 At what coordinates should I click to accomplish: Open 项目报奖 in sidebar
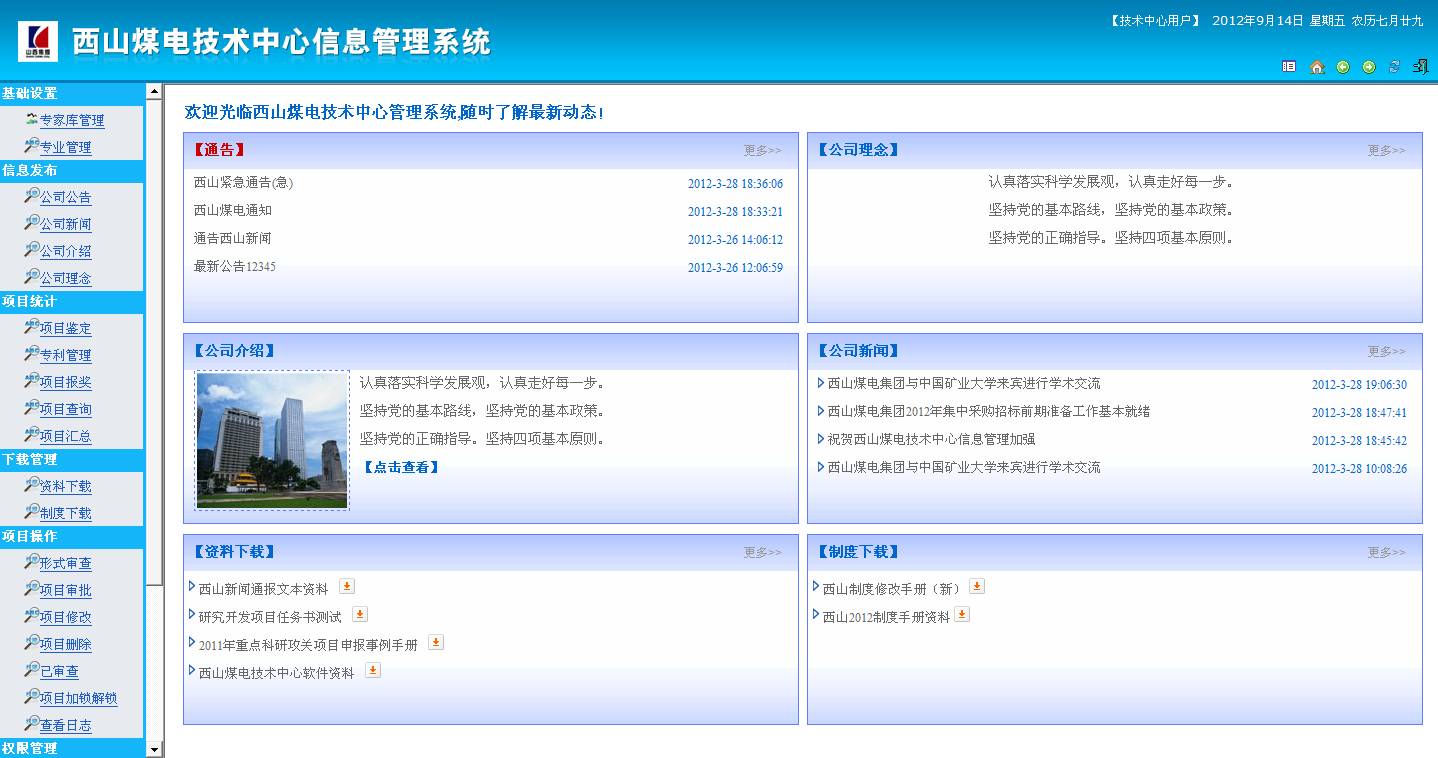coord(65,383)
